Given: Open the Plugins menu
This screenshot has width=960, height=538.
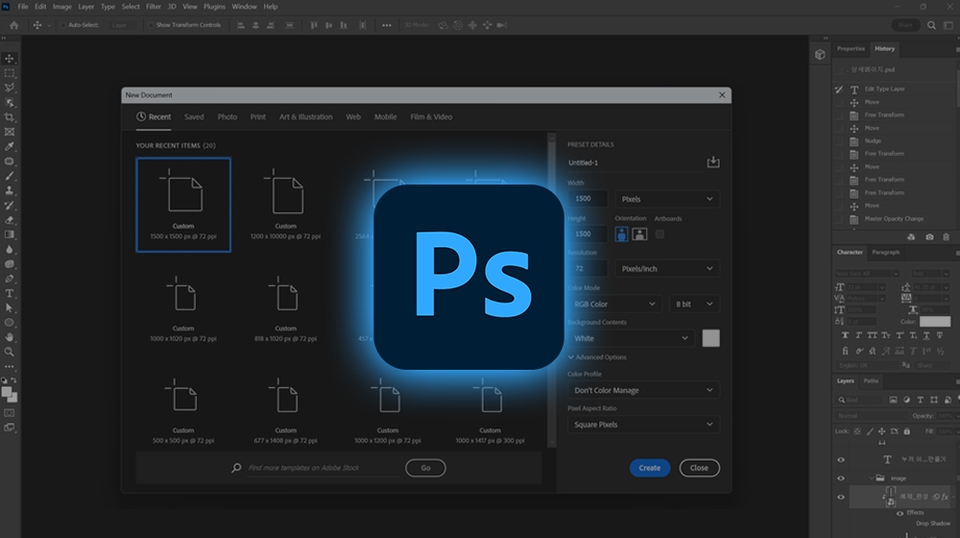Looking at the screenshot, I should pyautogui.click(x=214, y=7).
